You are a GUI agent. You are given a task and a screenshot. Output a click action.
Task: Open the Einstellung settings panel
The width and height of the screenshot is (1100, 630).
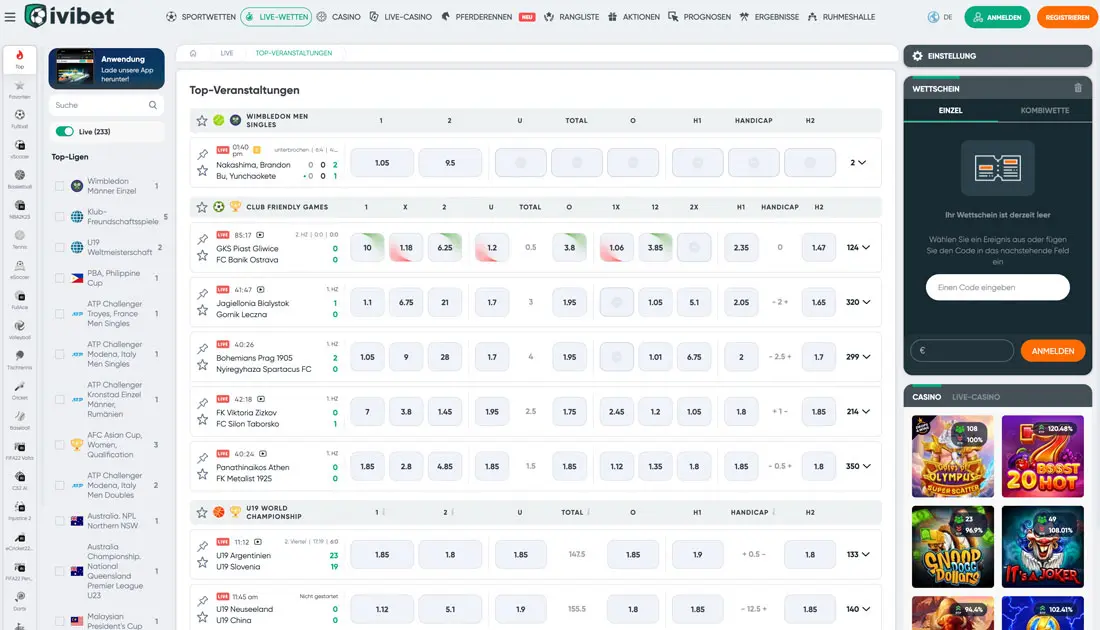[x=998, y=56]
